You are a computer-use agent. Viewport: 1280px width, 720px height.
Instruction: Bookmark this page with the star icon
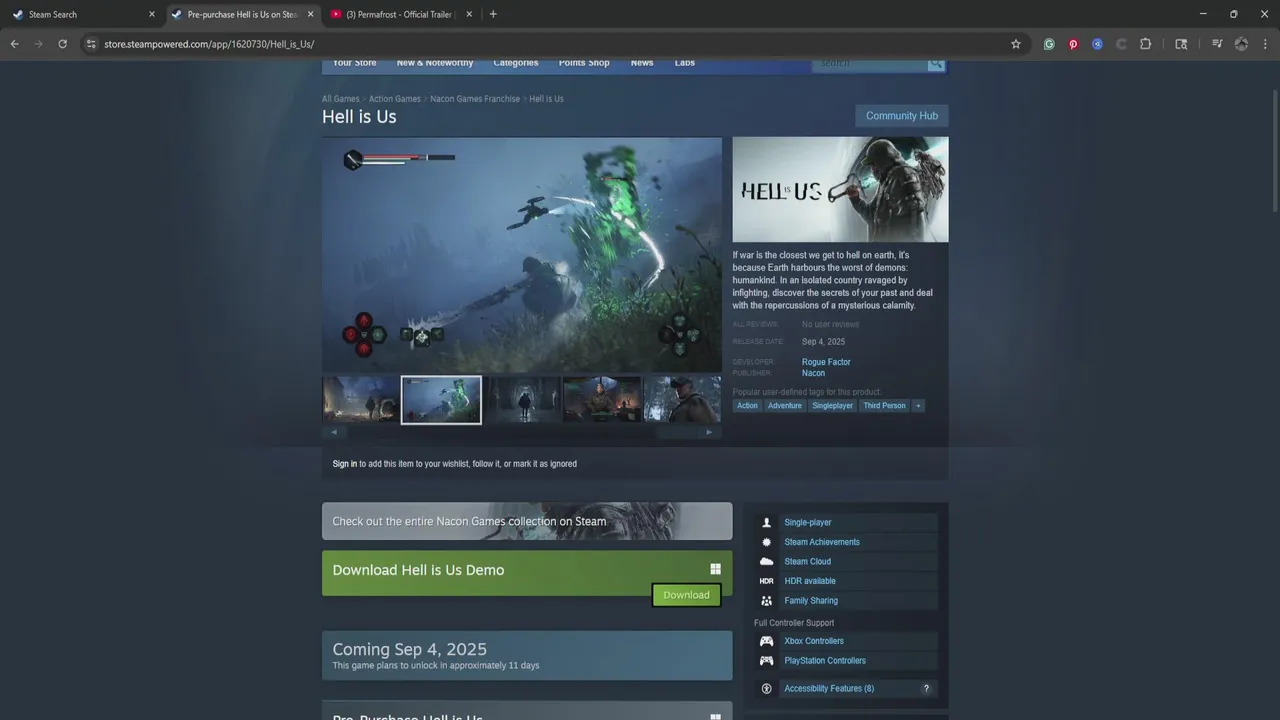(1016, 44)
